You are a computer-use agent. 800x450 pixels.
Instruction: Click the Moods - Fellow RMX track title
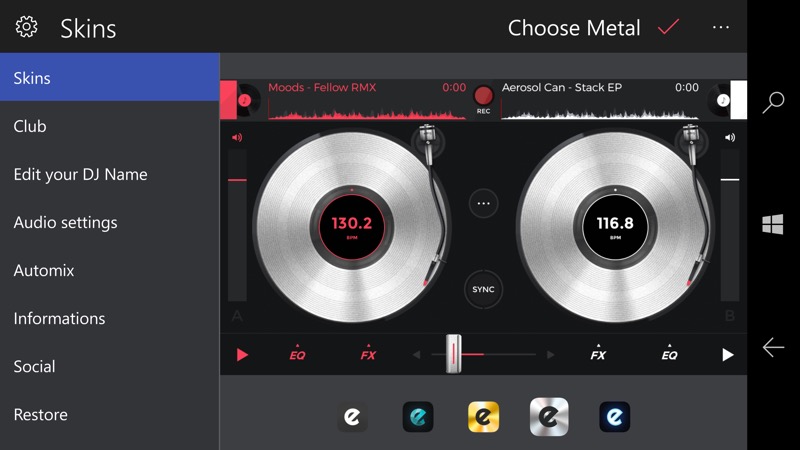(x=322, y=87)
